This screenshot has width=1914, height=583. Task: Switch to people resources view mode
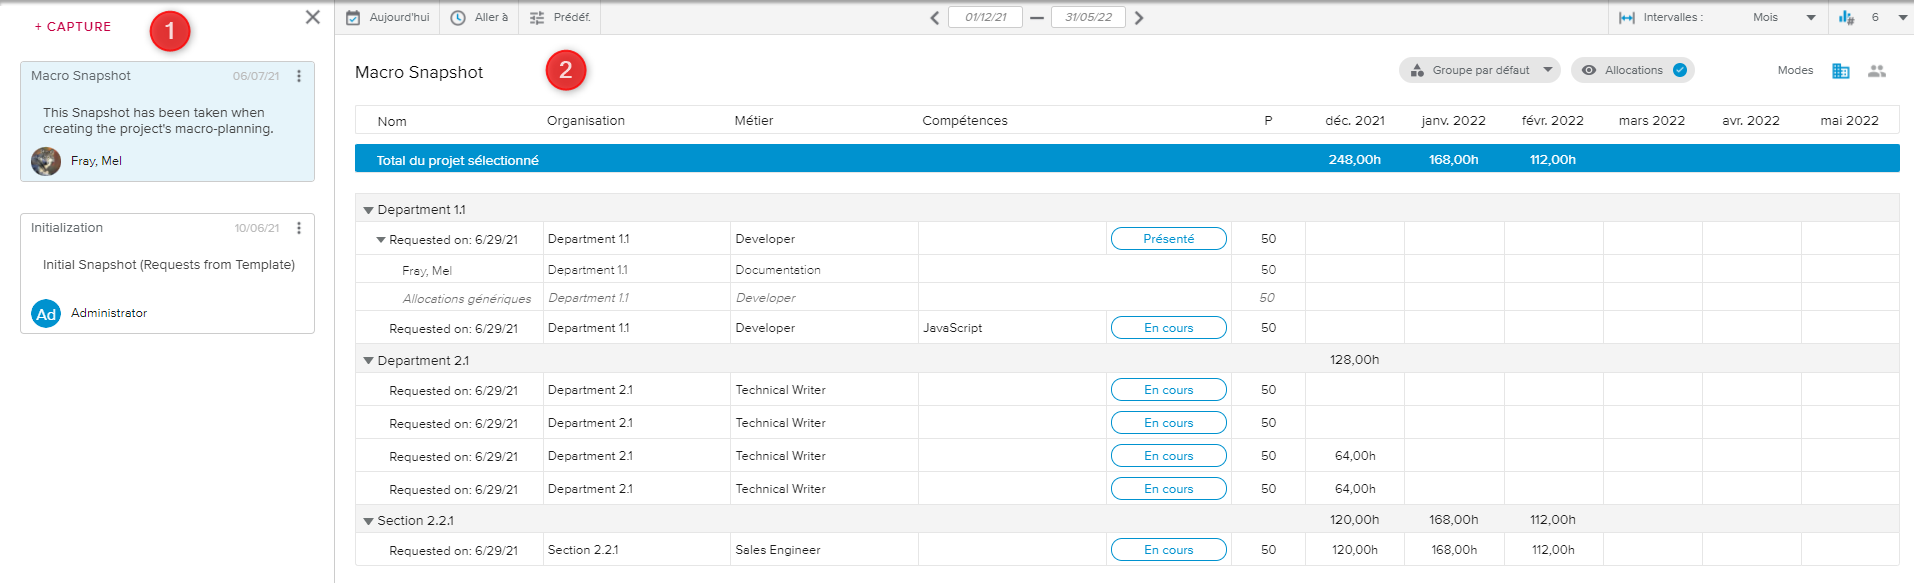[x=1876, y=71]
